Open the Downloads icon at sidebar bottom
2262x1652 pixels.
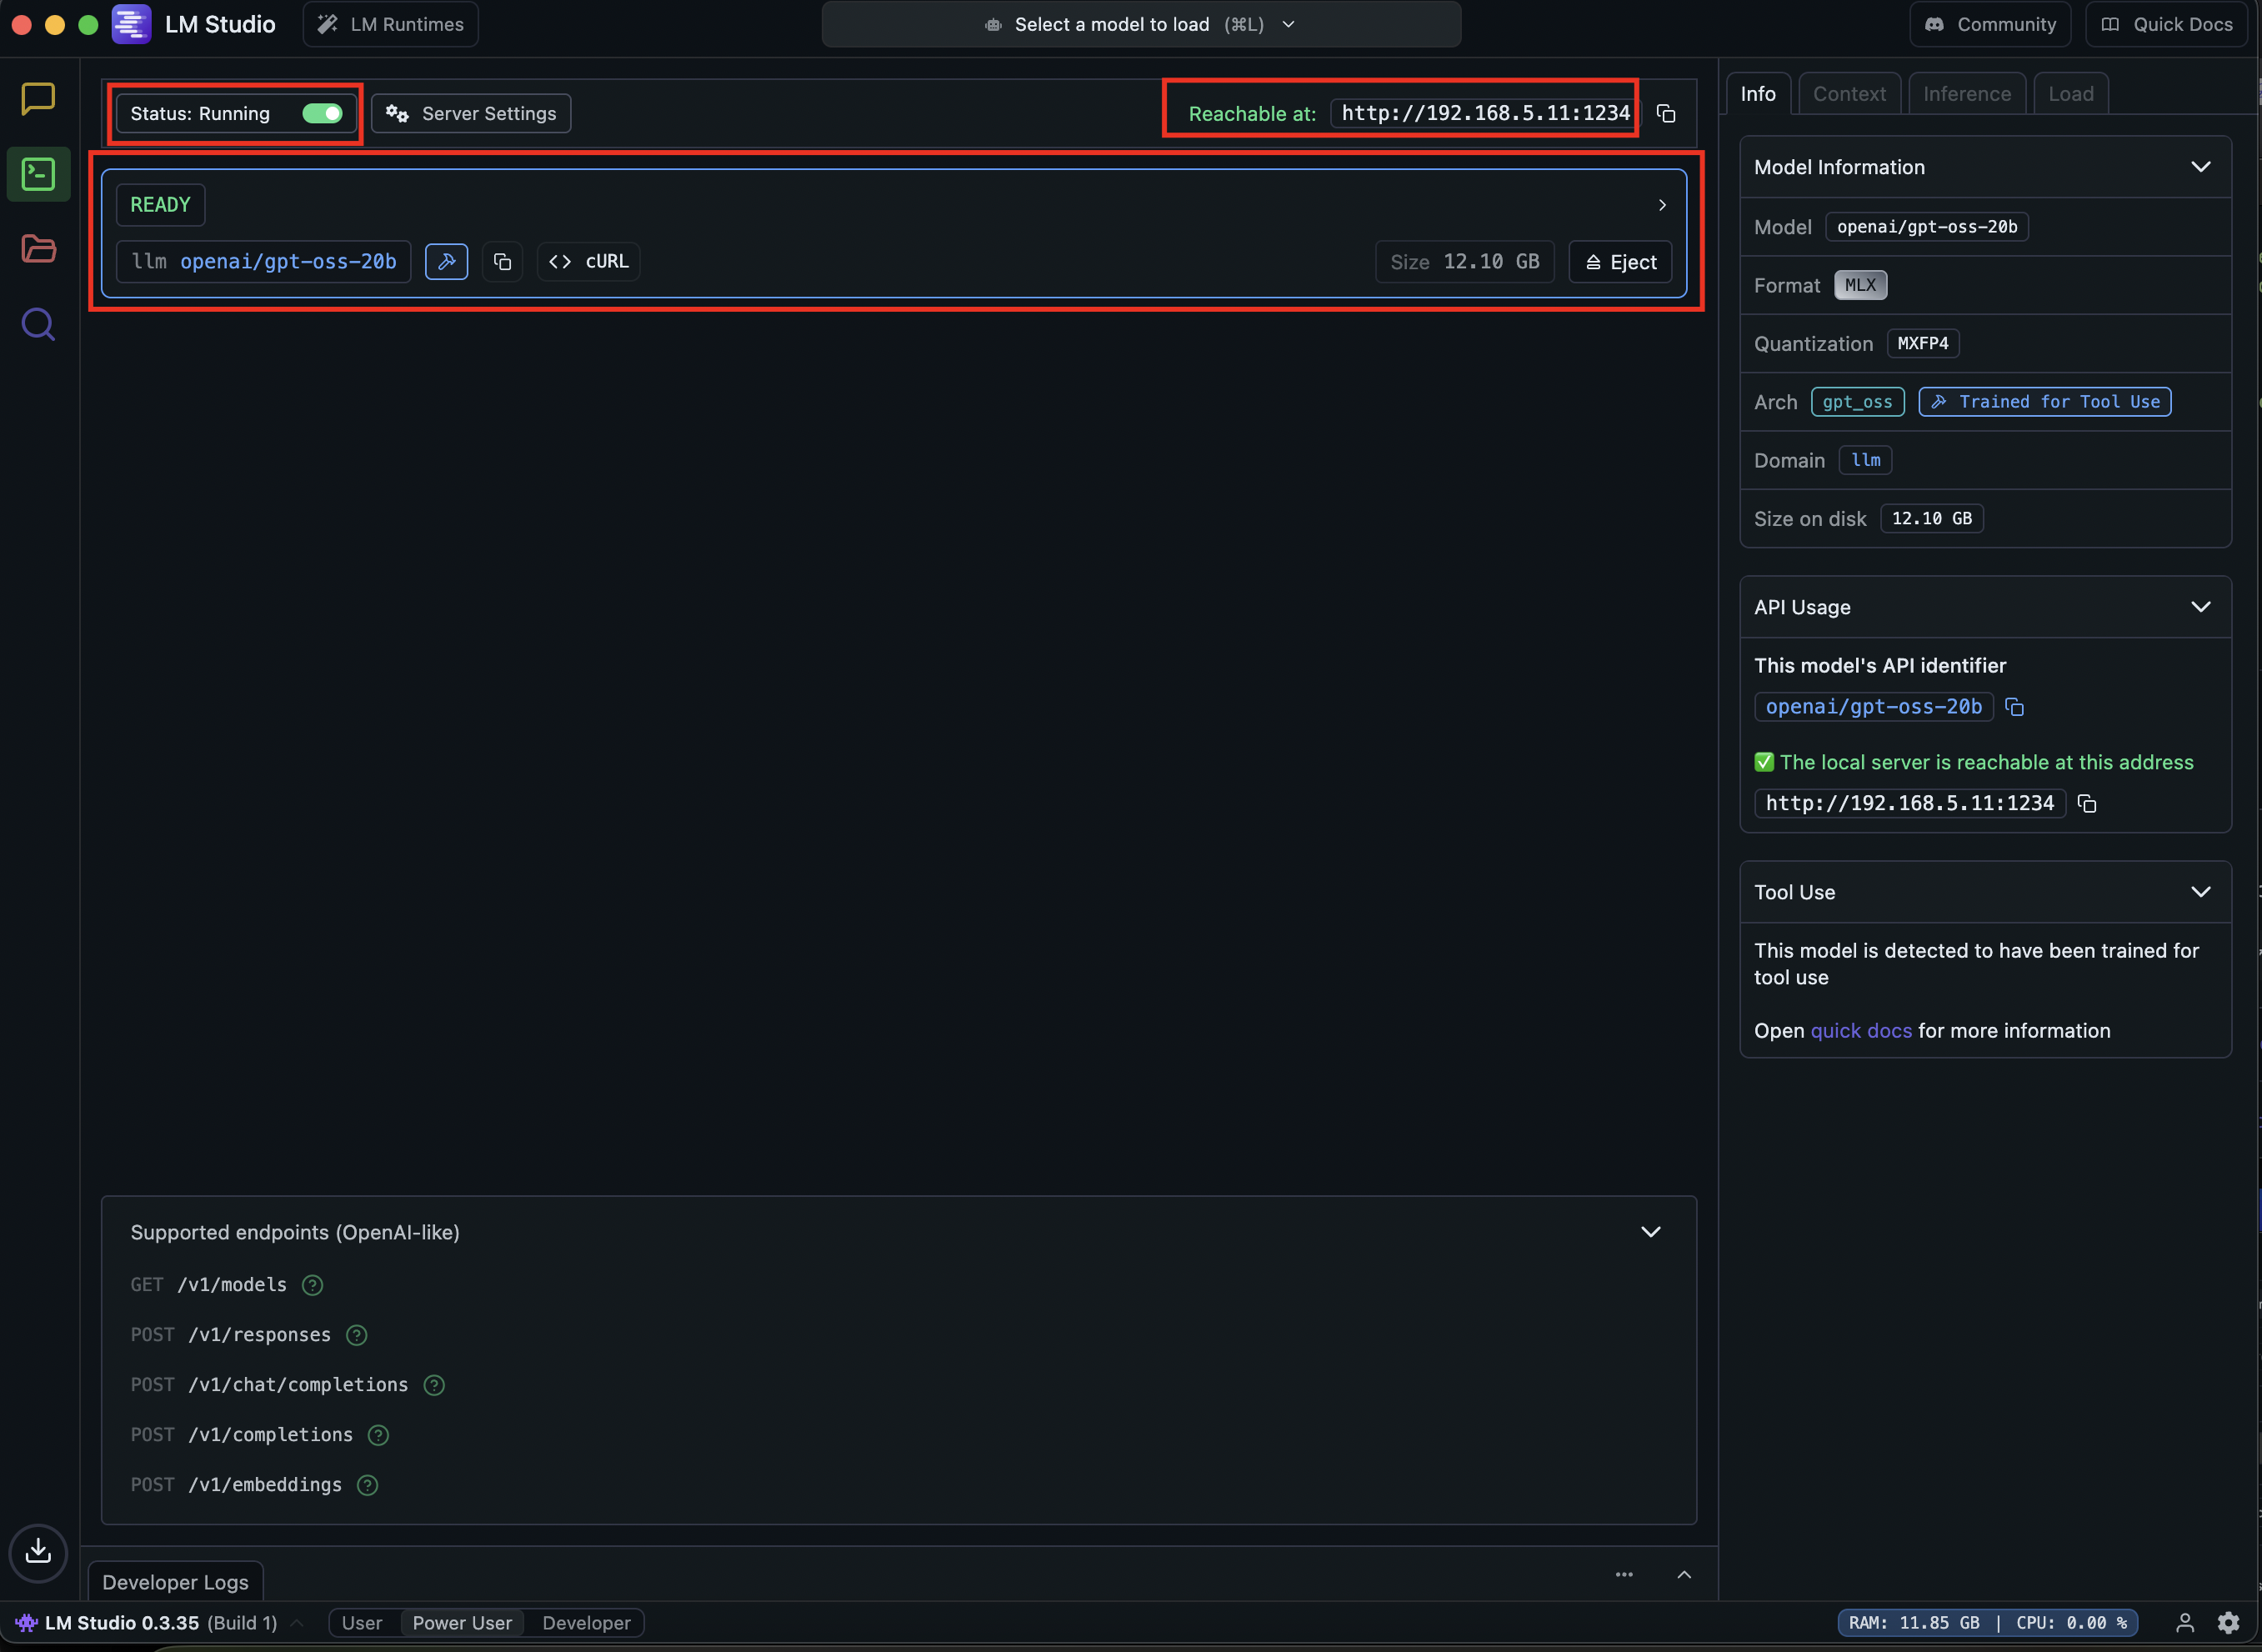(x=38, y=1551)
